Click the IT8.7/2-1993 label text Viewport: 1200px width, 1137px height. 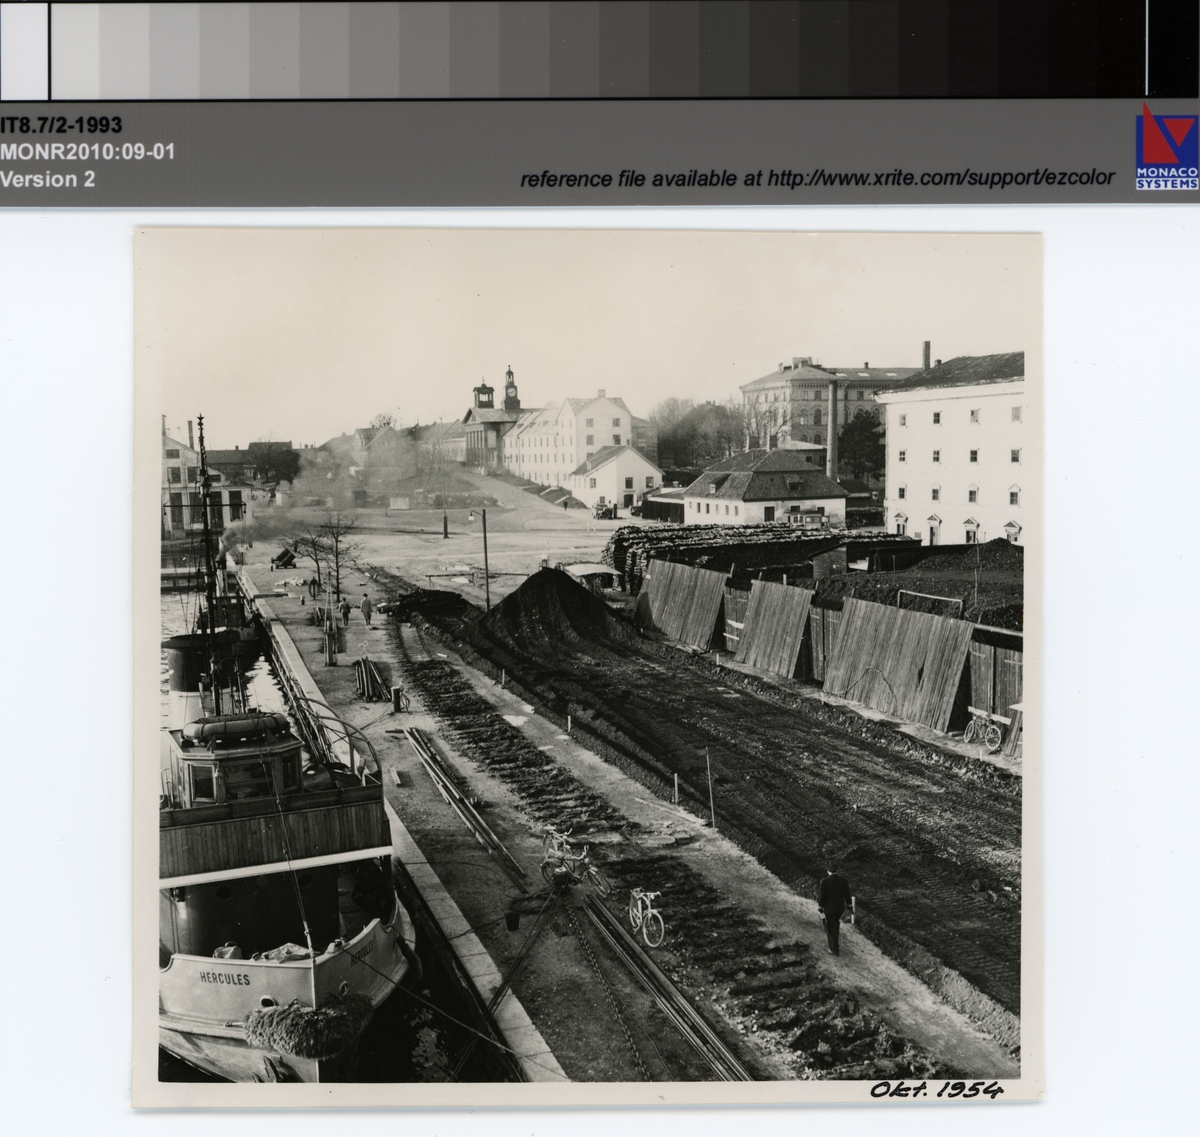click(x=61, y=125)
